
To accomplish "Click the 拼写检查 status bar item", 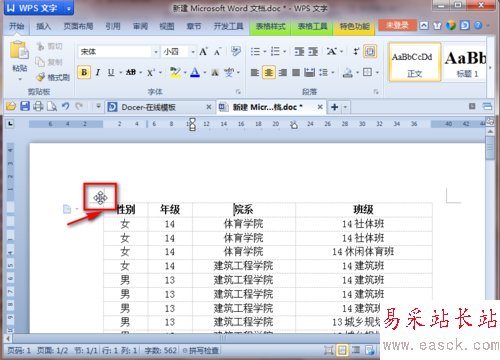I will [x=201, y=350].
